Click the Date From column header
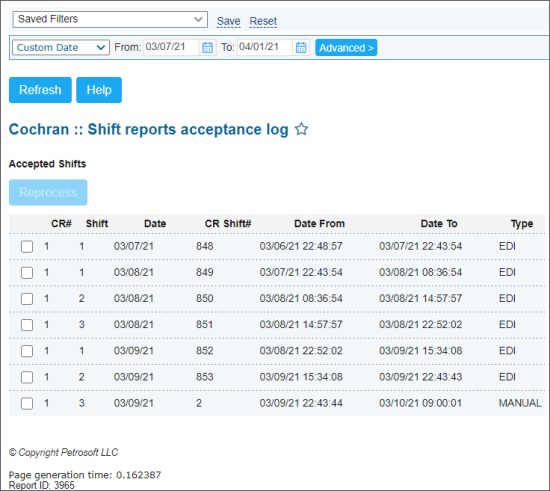The image size is (550, 491). [x=320, y=224]
